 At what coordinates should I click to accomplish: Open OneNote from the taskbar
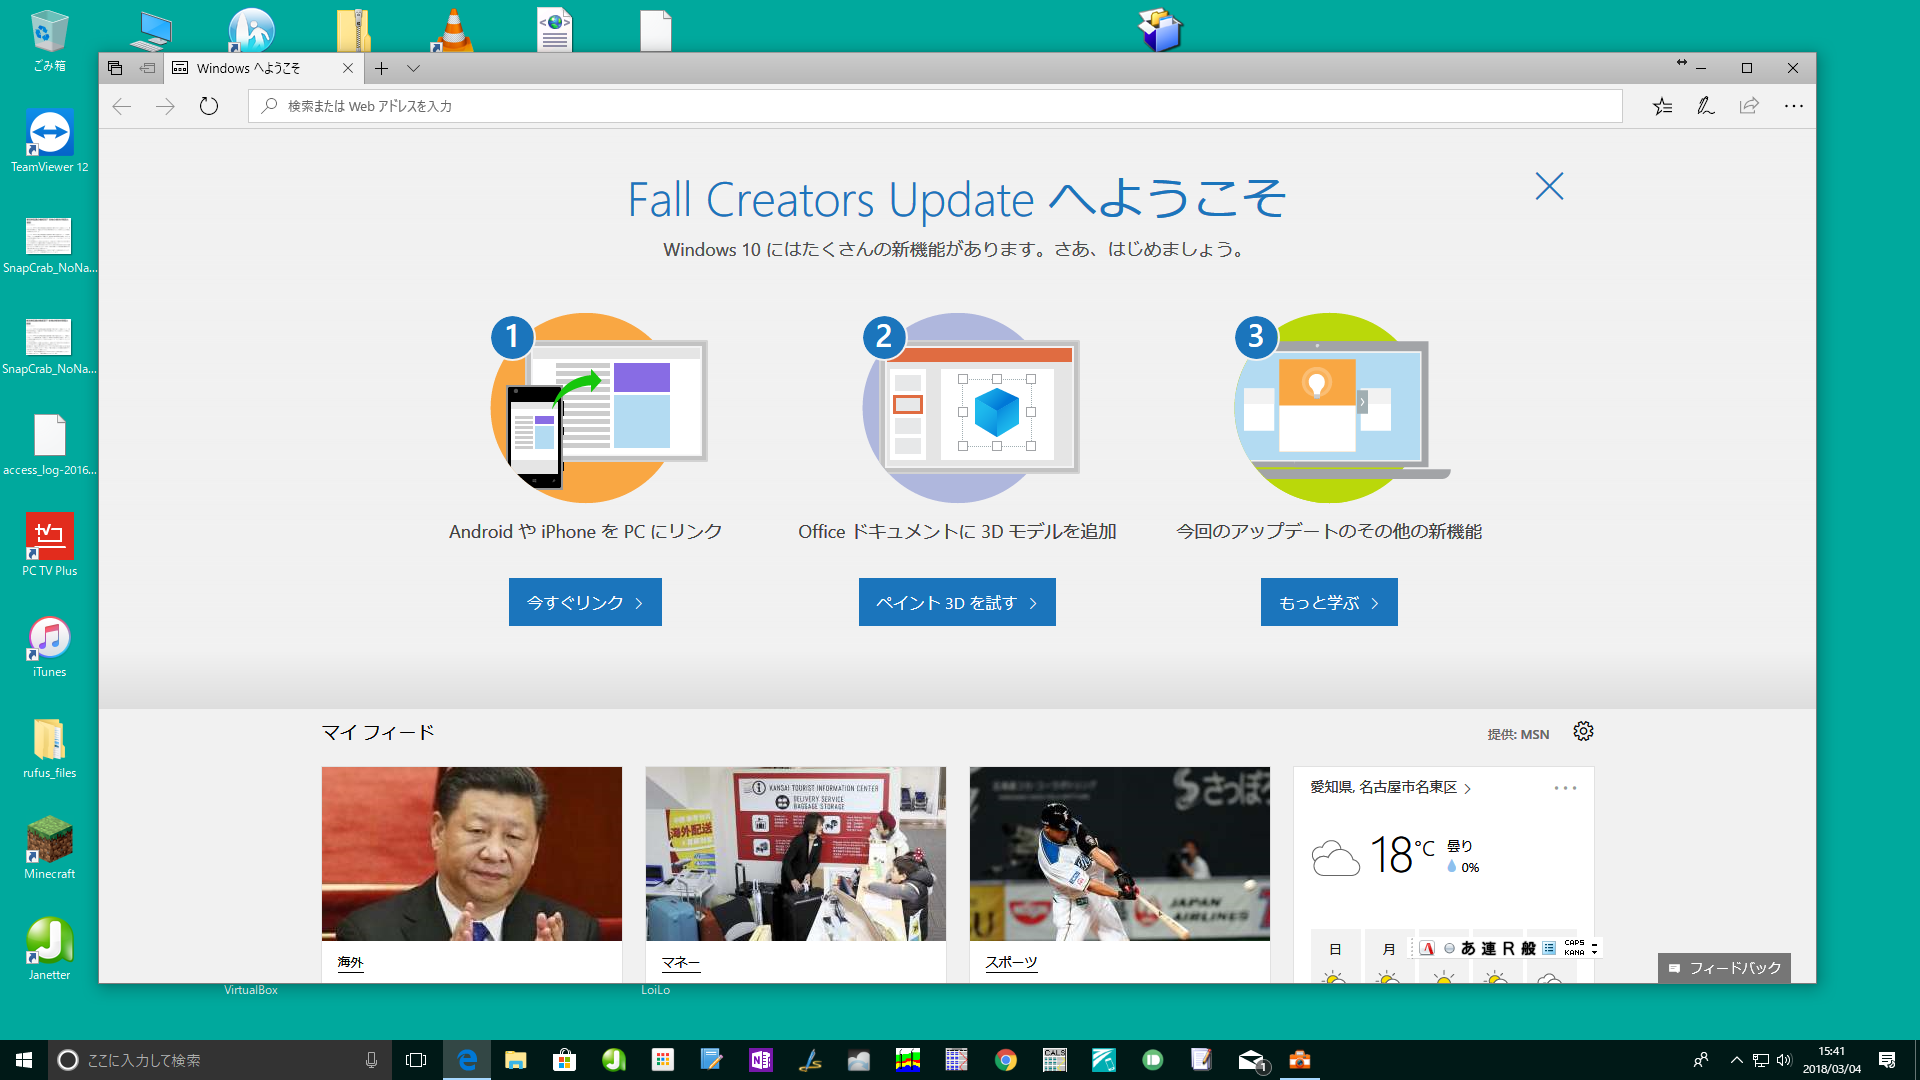(x=760, y=1060)
